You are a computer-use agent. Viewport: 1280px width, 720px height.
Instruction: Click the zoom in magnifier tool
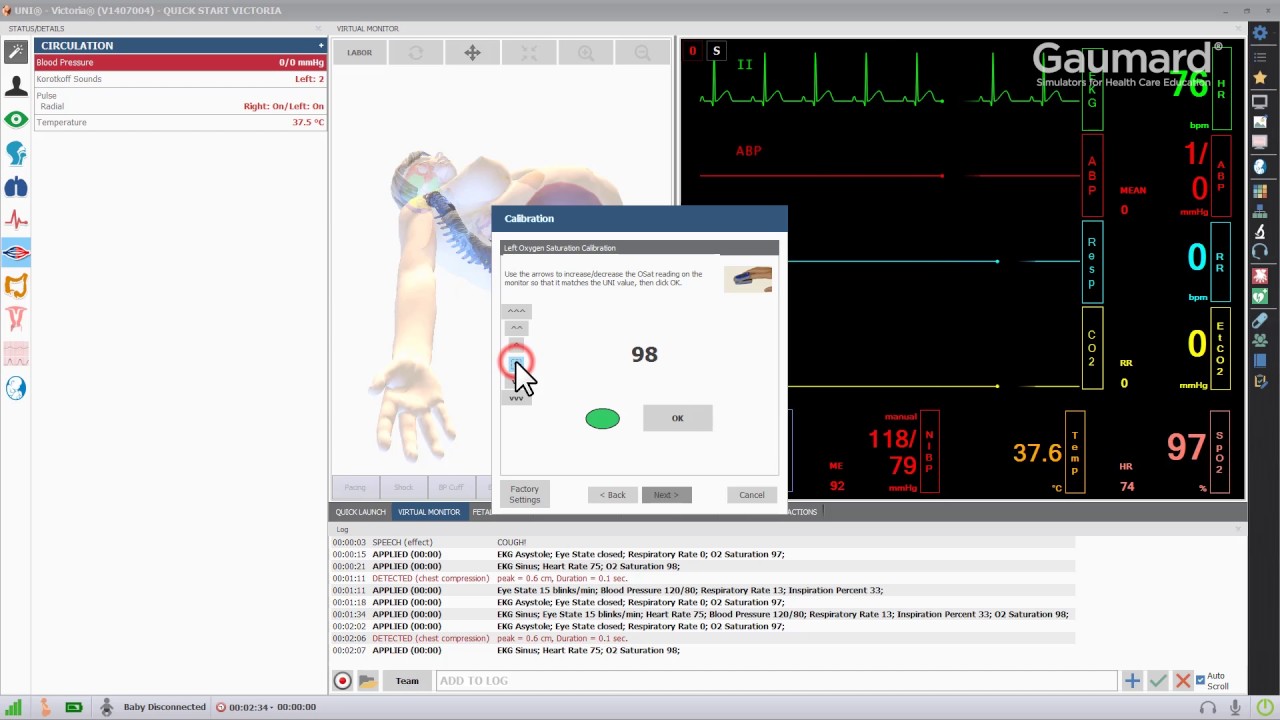click(x=586, y=53)
